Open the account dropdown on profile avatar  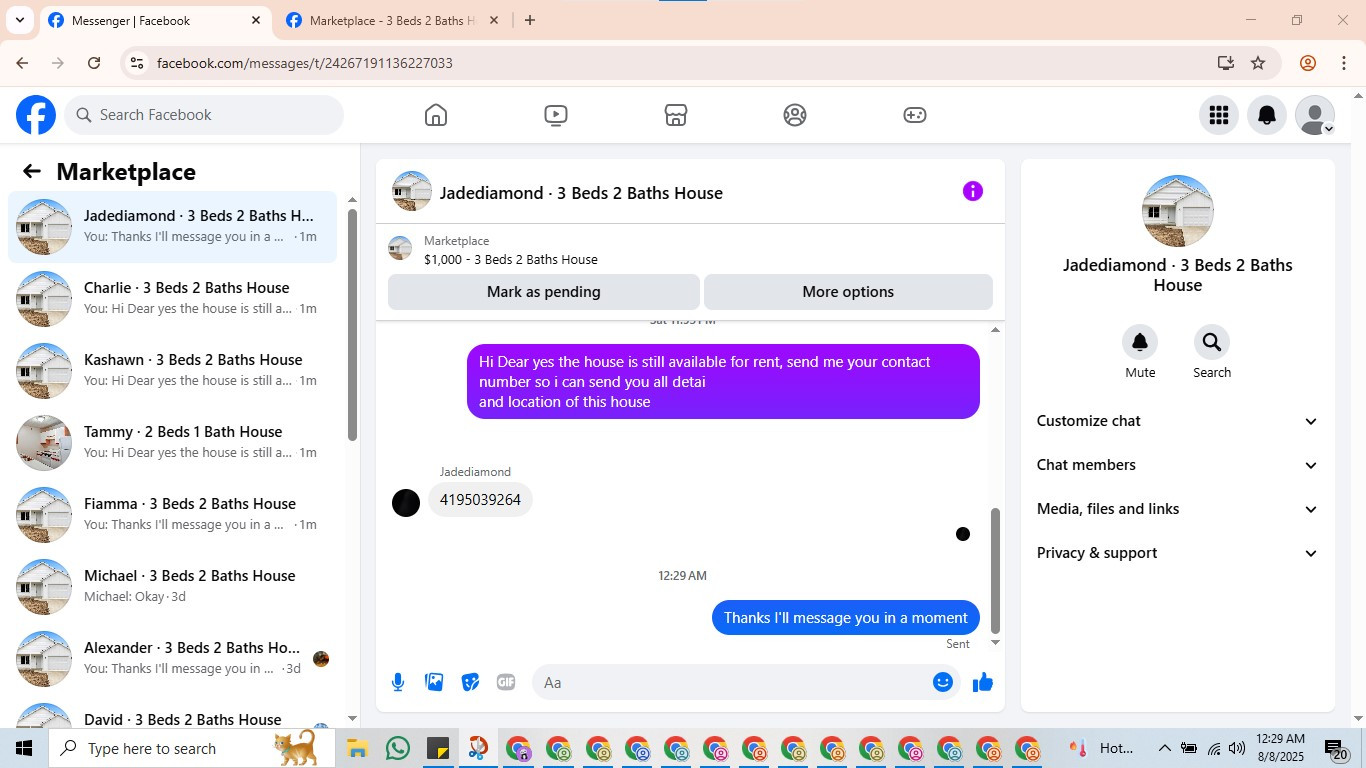1315,115
